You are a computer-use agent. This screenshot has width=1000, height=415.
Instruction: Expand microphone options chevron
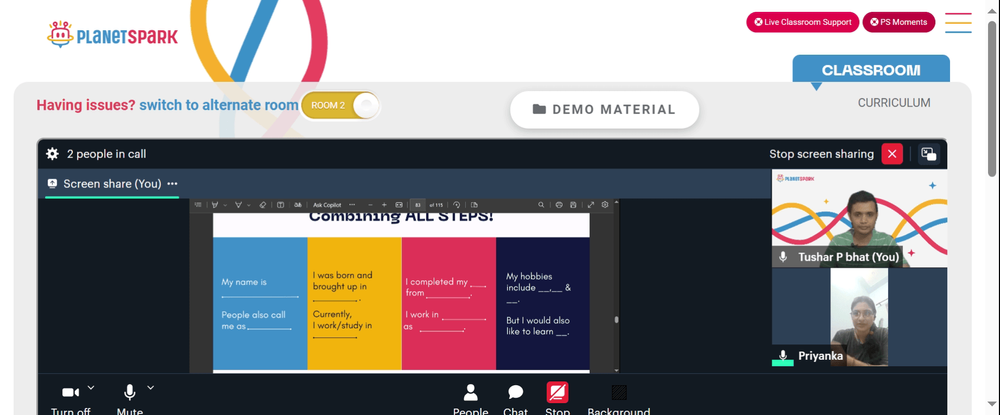click(x=151, y=387)
